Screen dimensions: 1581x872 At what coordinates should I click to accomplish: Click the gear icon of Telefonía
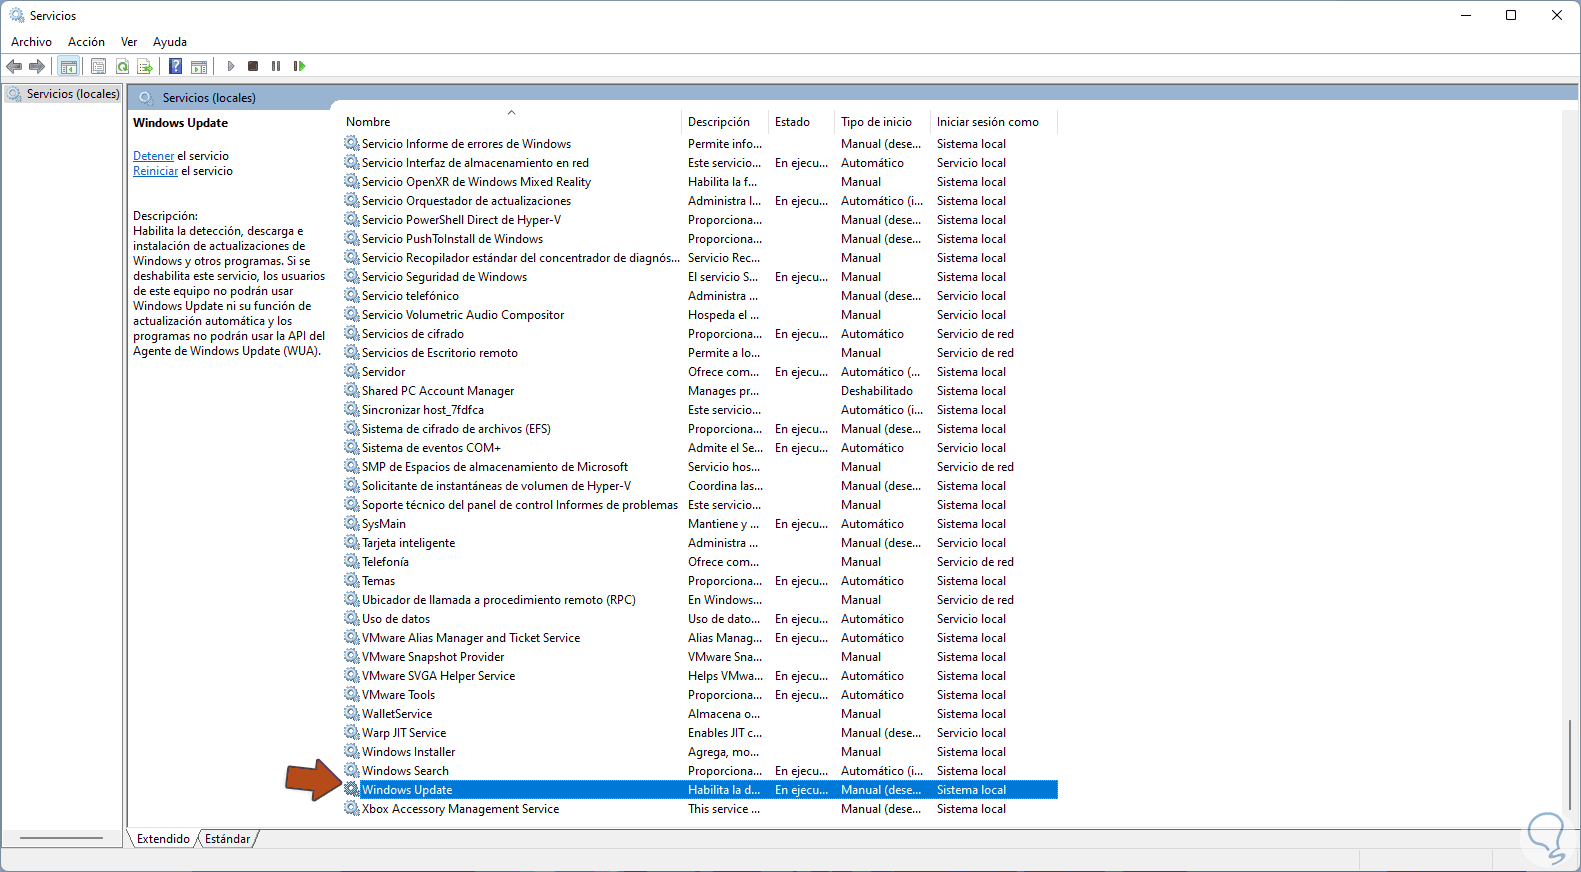click(352, 562)
